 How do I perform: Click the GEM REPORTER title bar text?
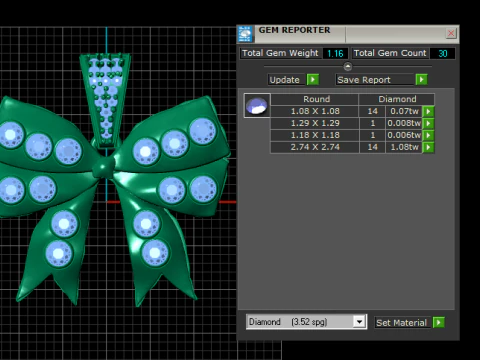point(294,30)
